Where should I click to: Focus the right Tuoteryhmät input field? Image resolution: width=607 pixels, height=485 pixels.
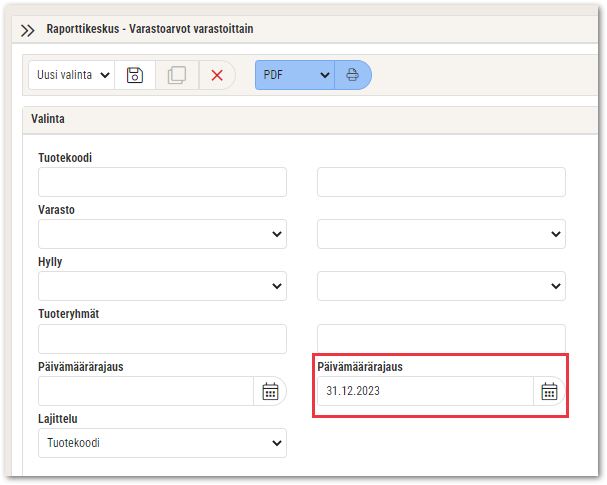[x=441, y=339]
